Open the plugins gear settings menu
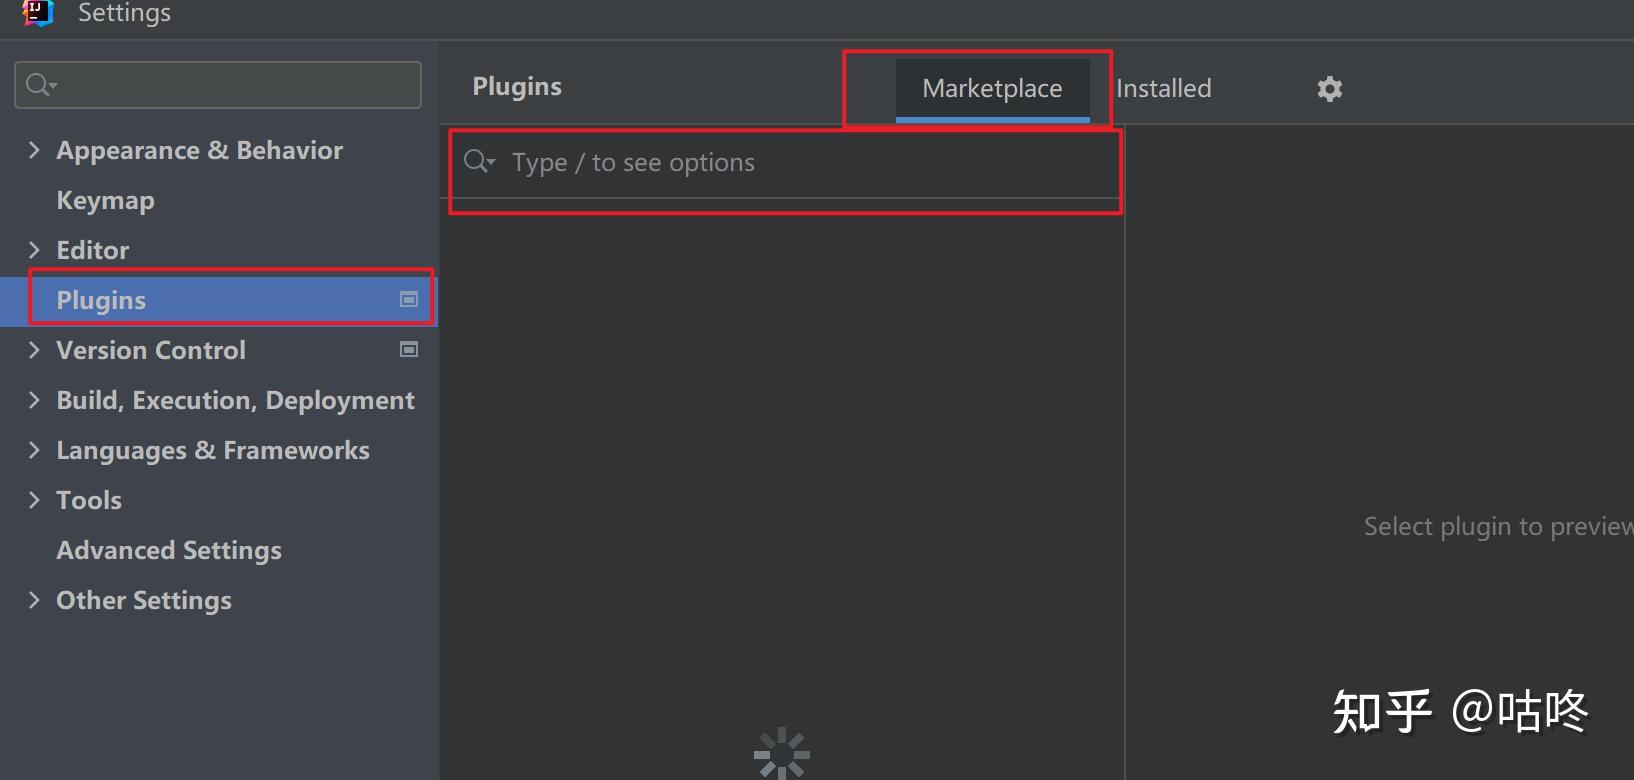The width and height of the screenshot is (1634, 780). (x=1329, y=89)
